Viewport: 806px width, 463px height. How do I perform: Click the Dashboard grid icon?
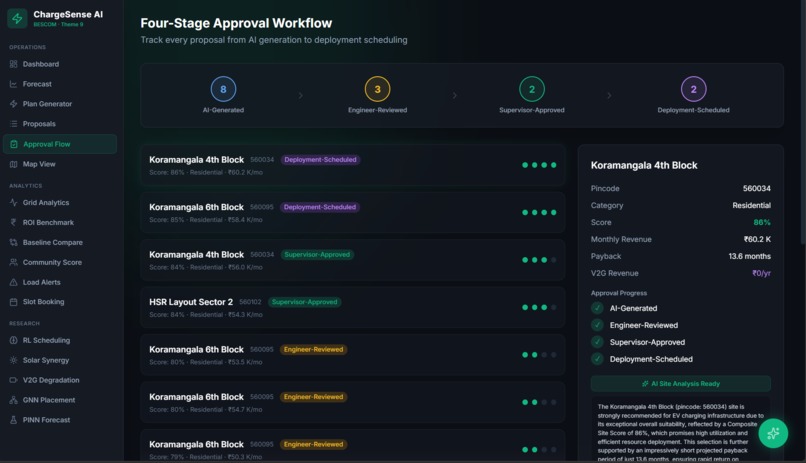(x=13, y=64)
